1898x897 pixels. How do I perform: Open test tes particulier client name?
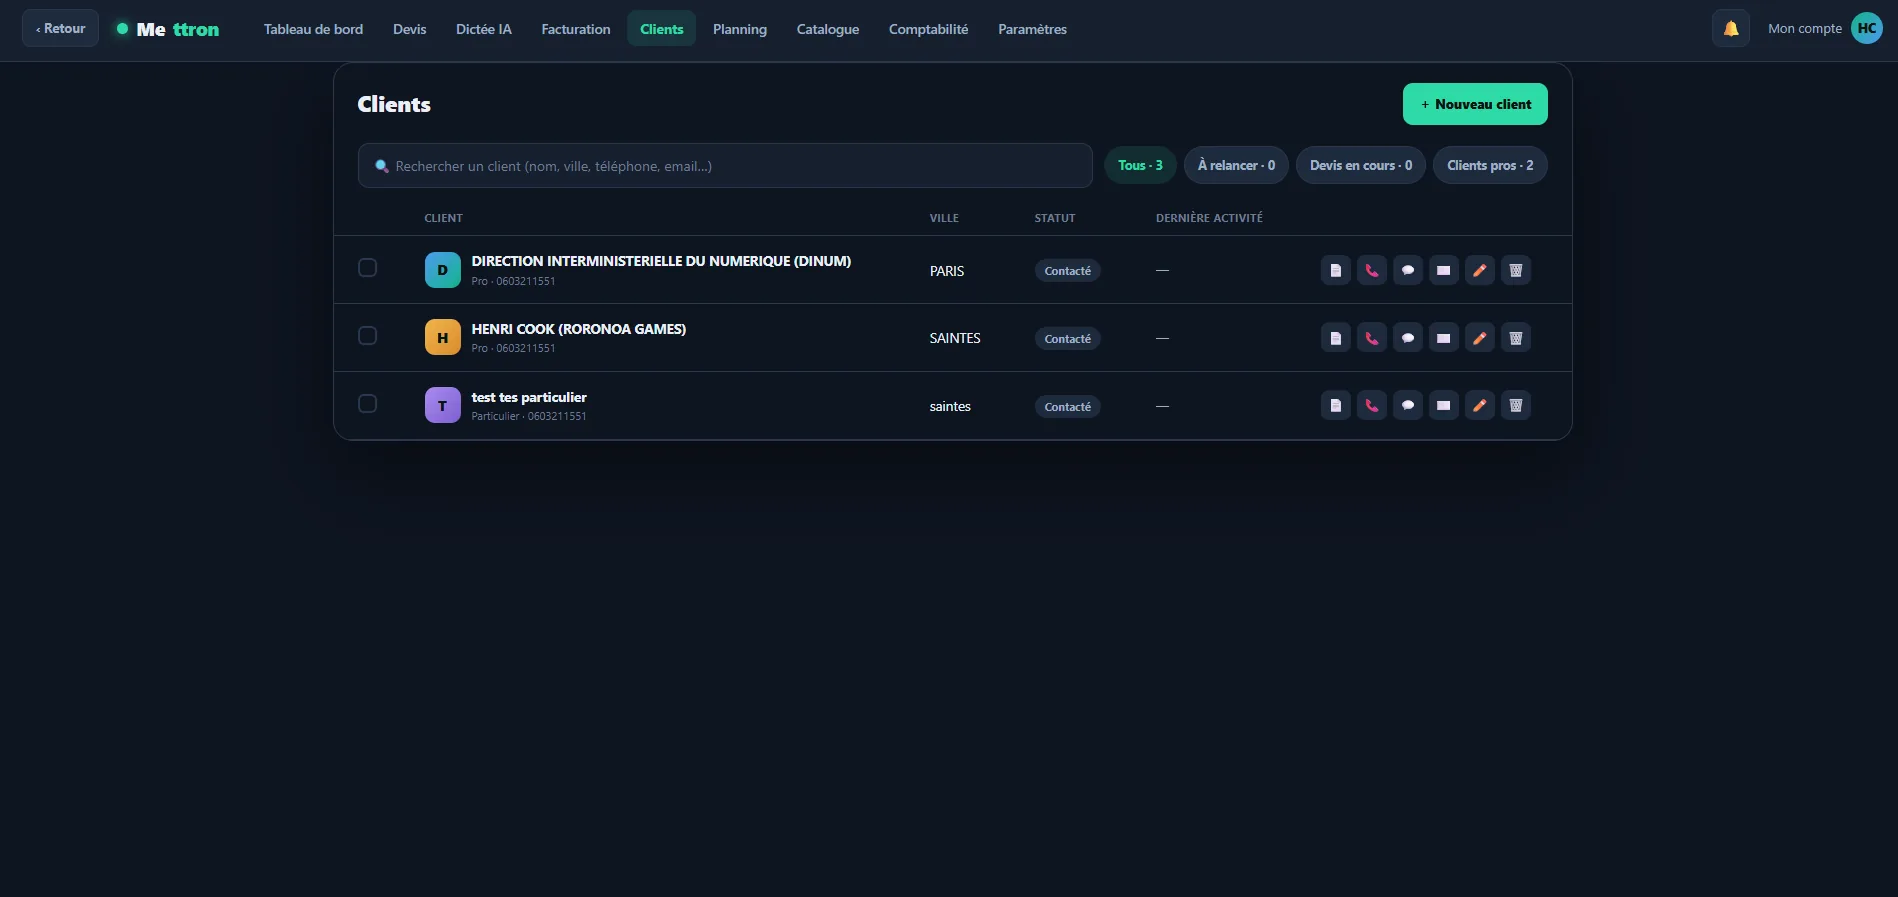tap(528, 397)
